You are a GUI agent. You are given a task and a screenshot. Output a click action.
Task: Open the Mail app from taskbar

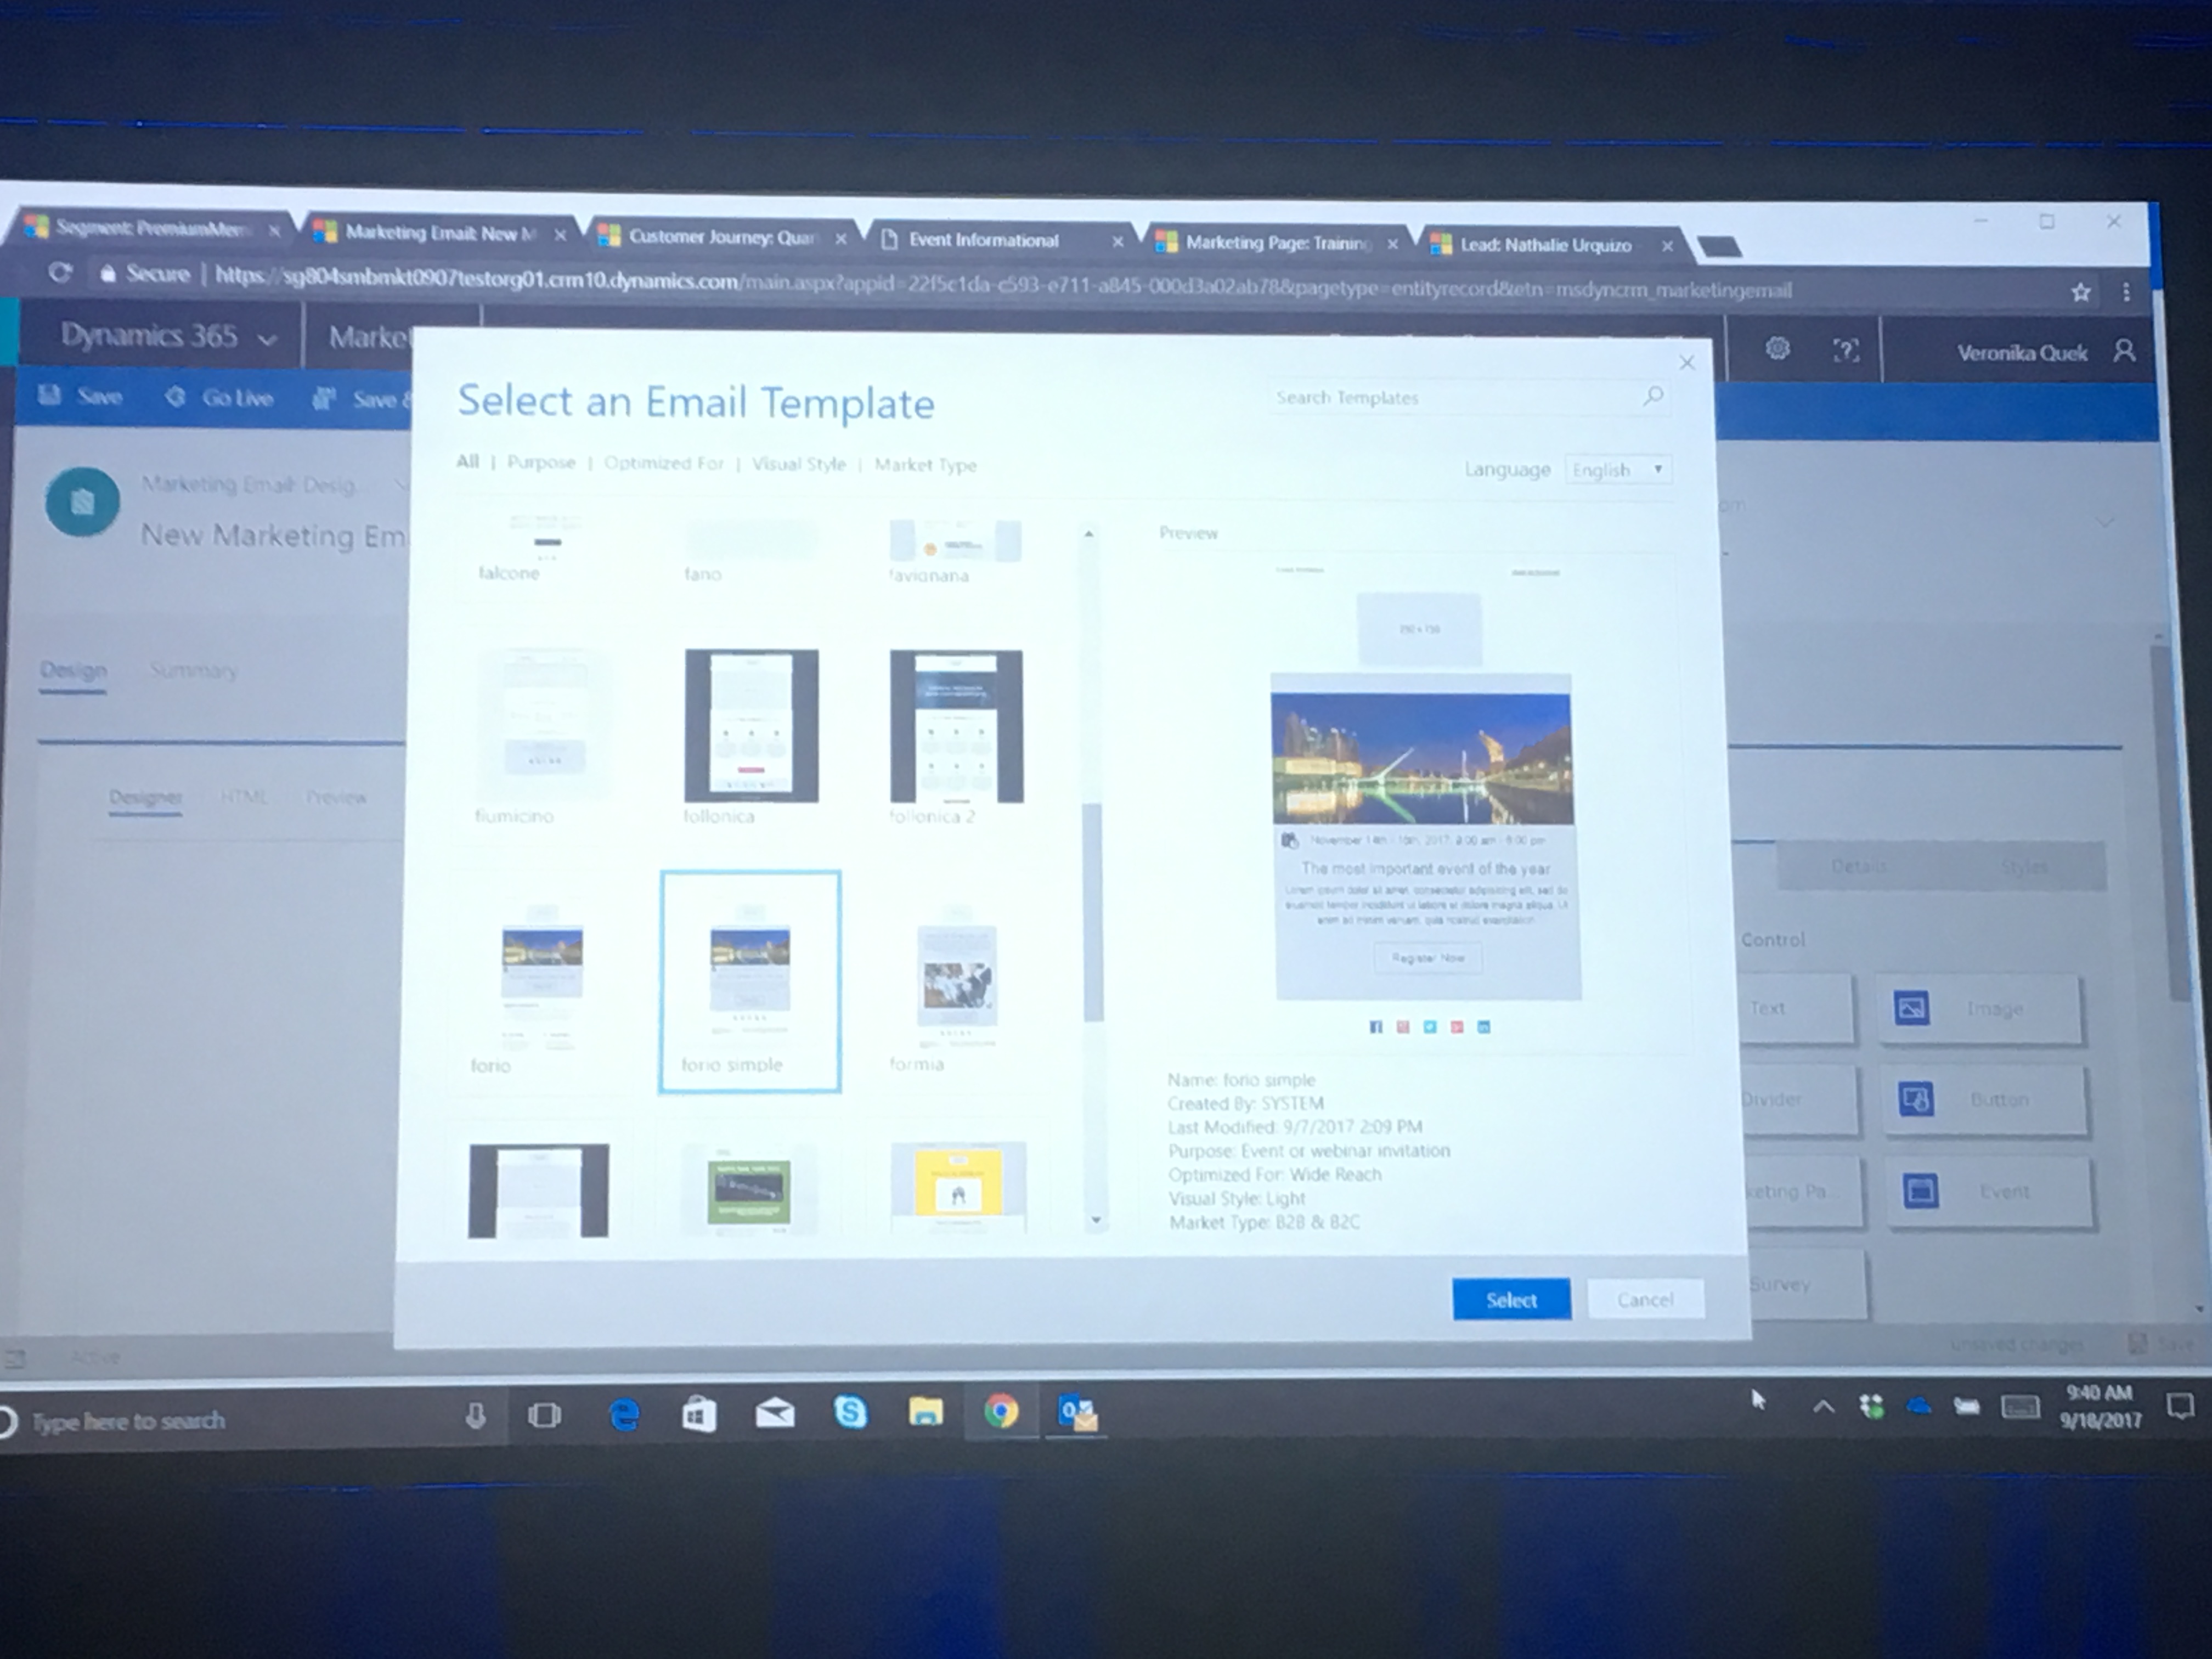(775, 1413)
